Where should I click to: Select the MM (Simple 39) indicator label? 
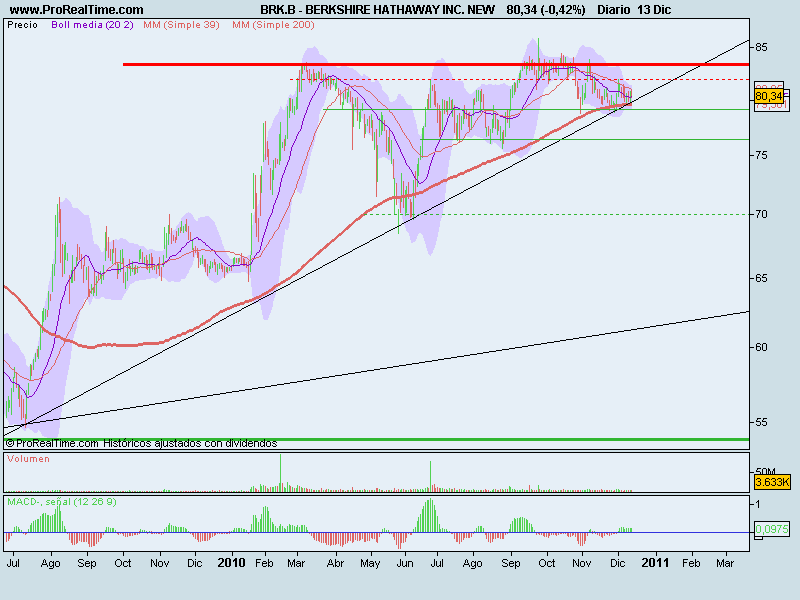[181, 25]
